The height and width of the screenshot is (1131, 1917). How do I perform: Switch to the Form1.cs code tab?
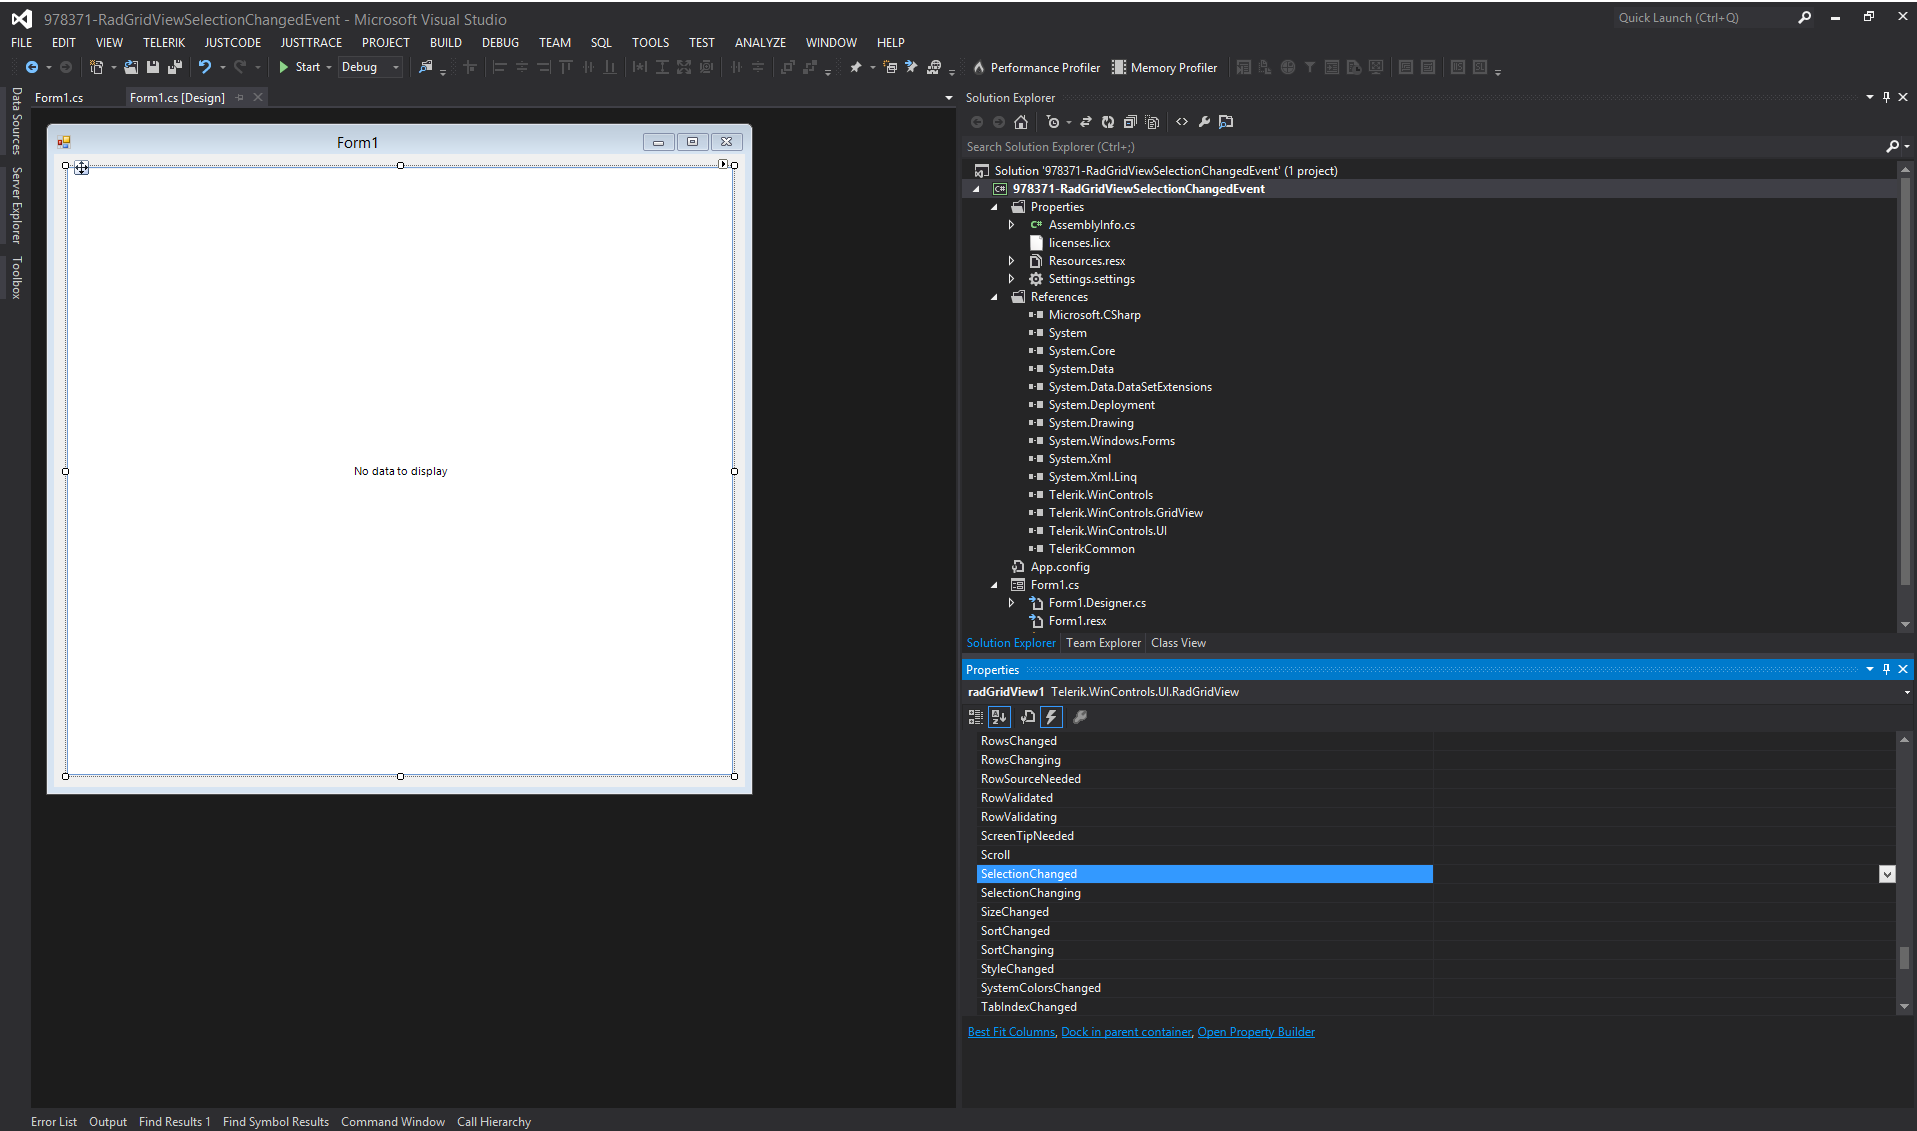pos(59,98)
